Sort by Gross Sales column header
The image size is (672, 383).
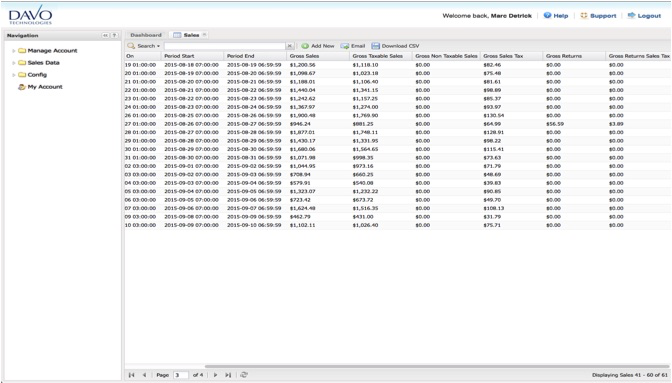click(318, 56)
